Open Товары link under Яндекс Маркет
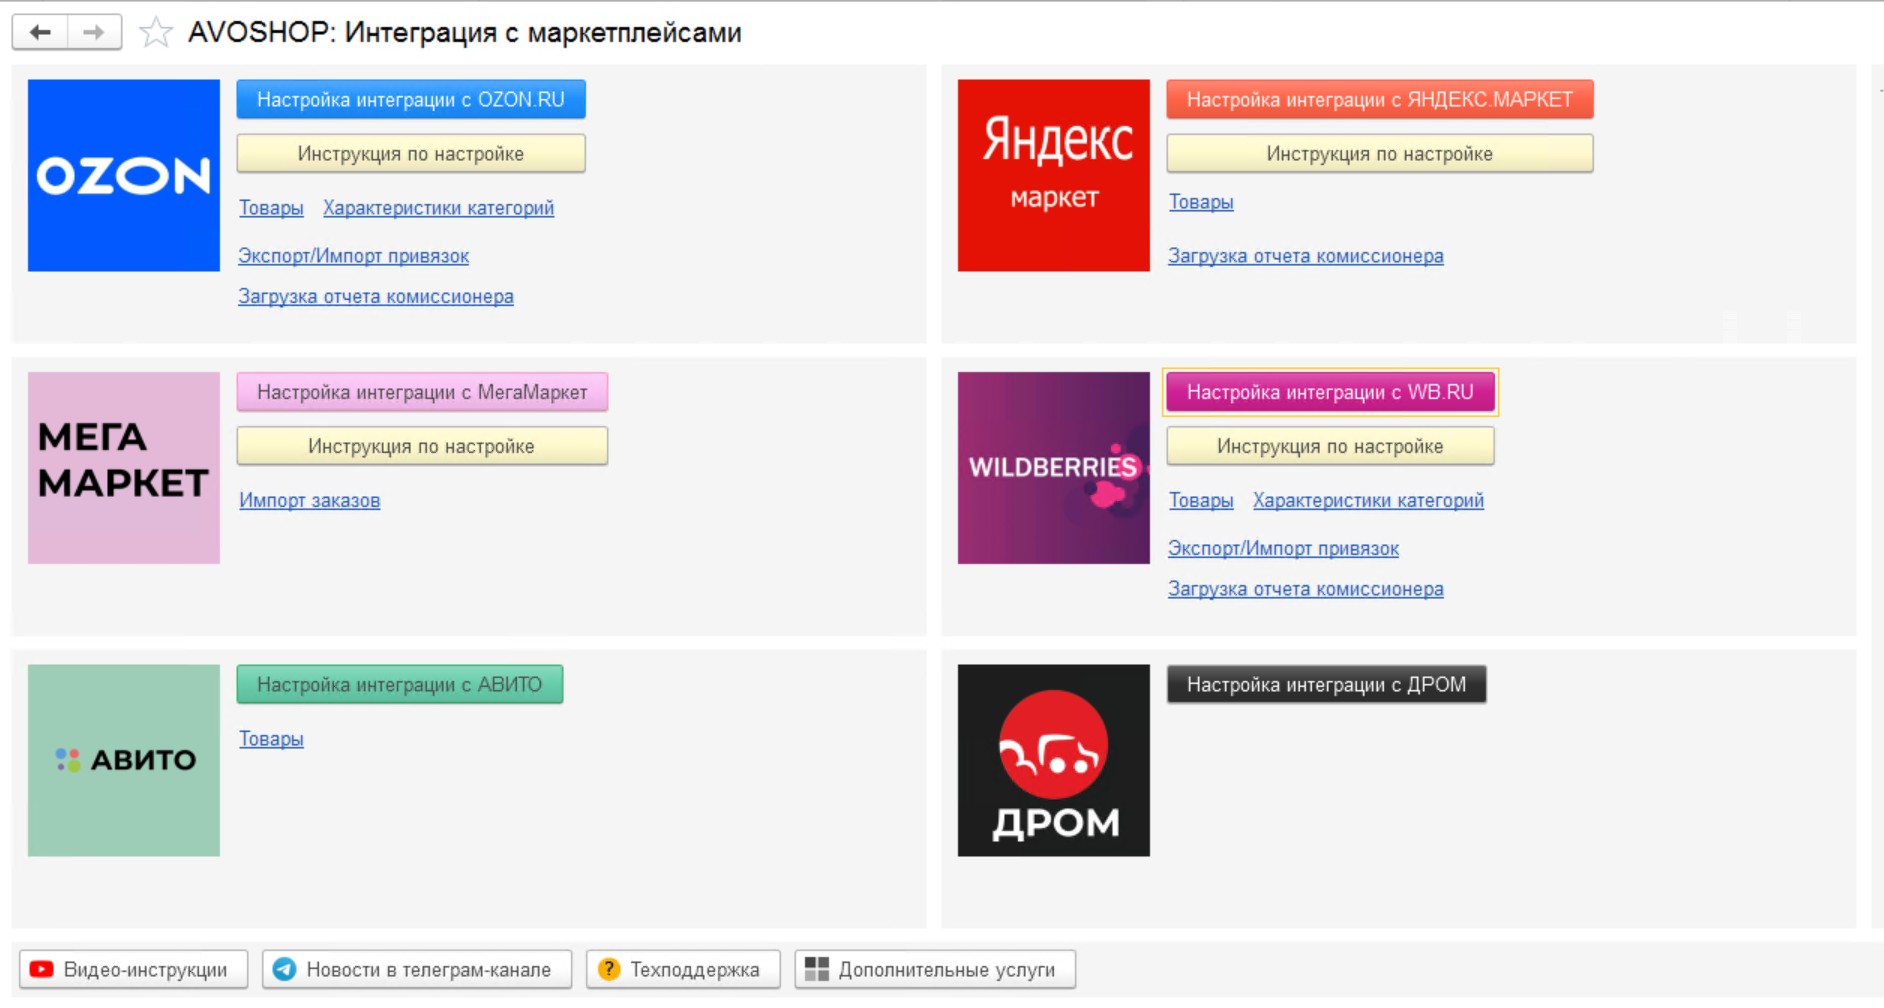Screen dimensions: 1884x1008 pyautogui.click(x=1201, y=202)
